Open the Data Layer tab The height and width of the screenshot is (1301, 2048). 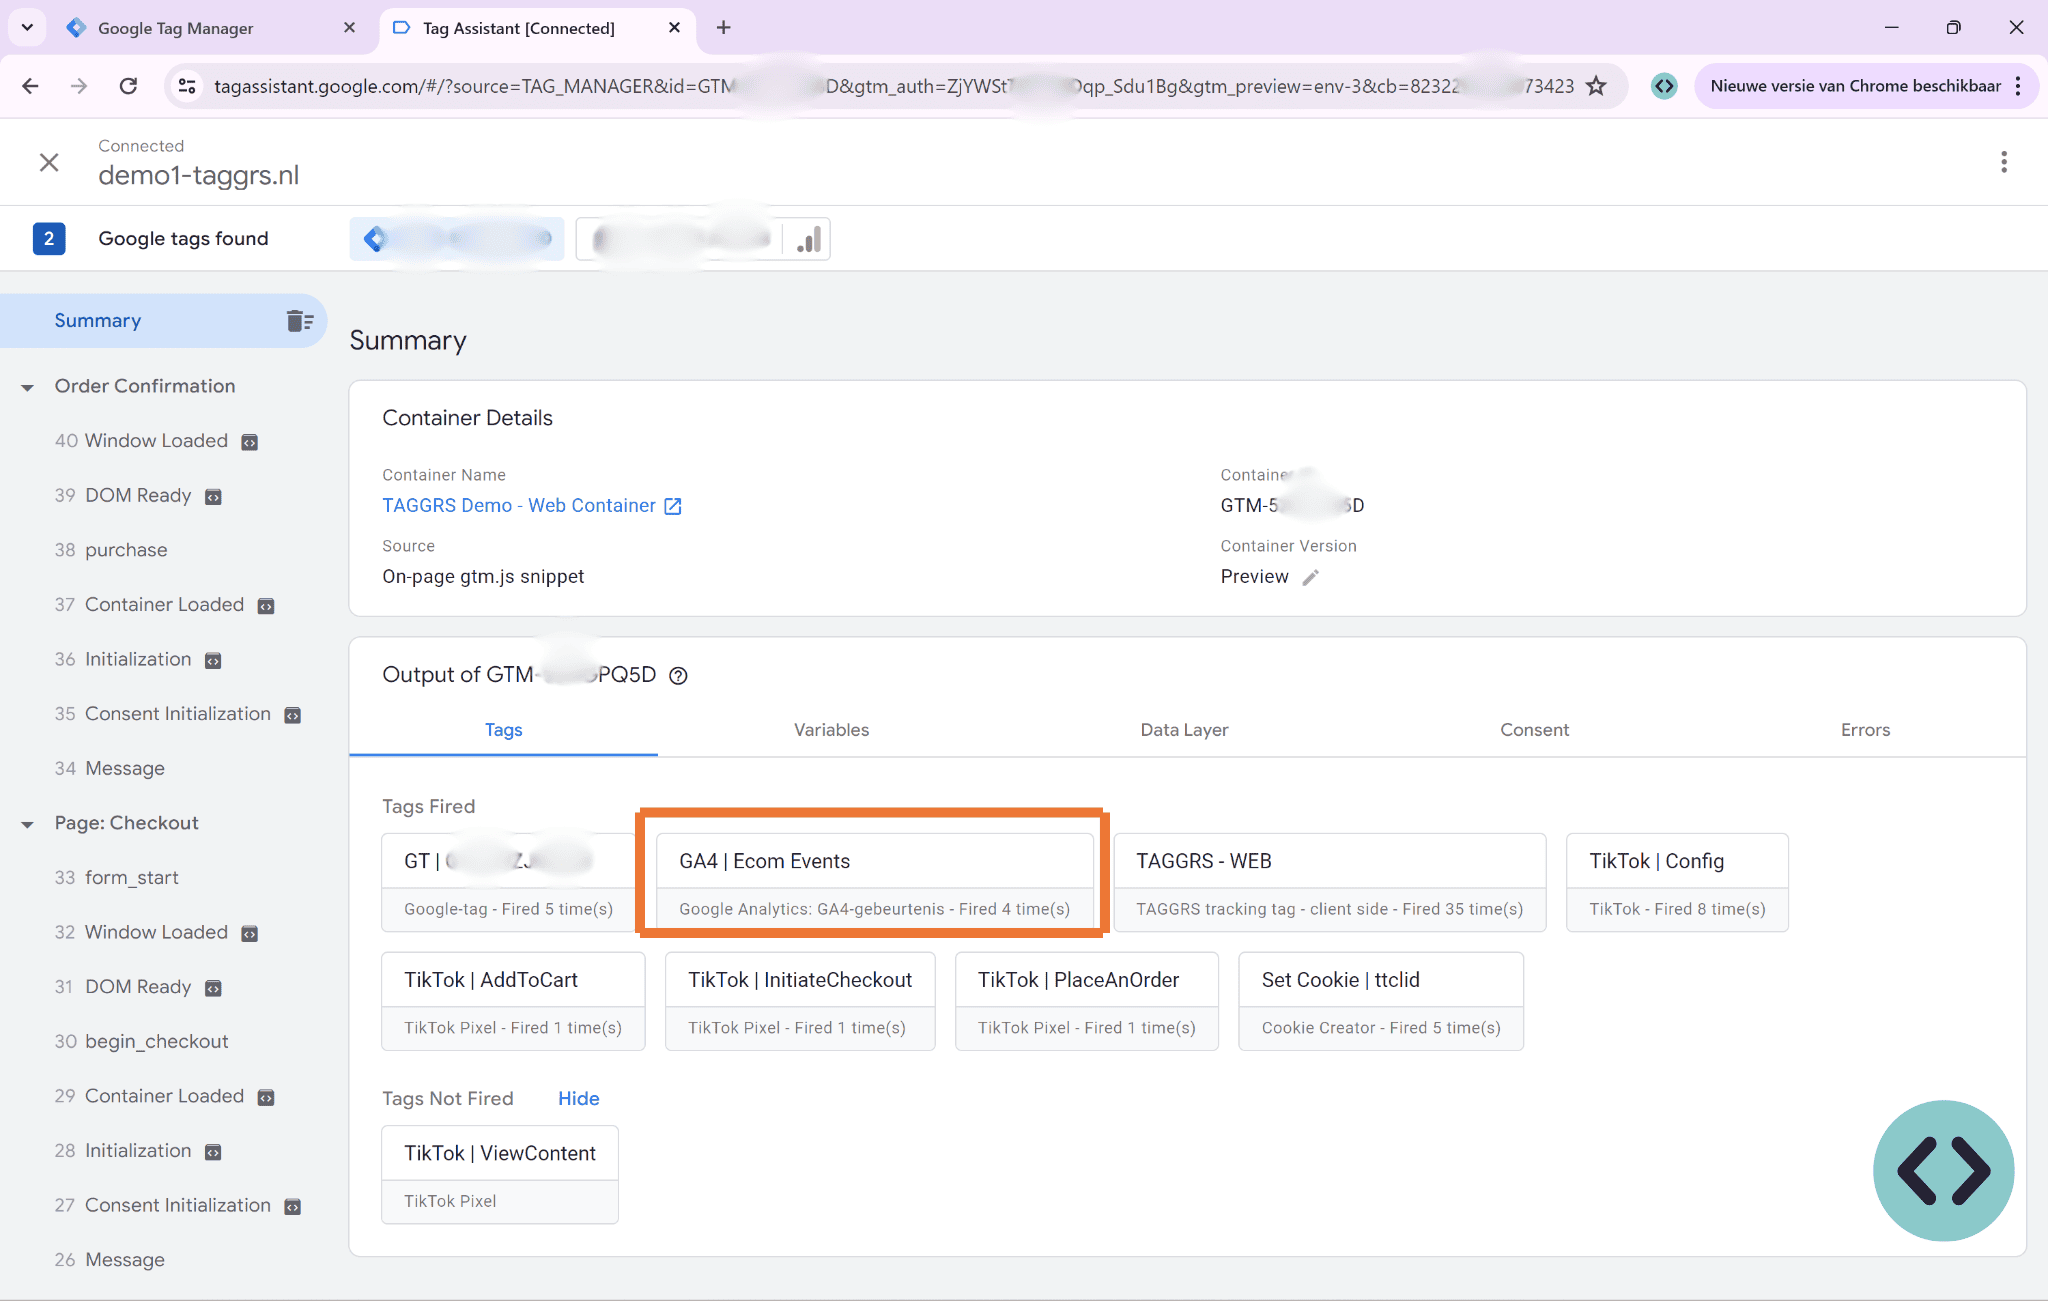1184,730
